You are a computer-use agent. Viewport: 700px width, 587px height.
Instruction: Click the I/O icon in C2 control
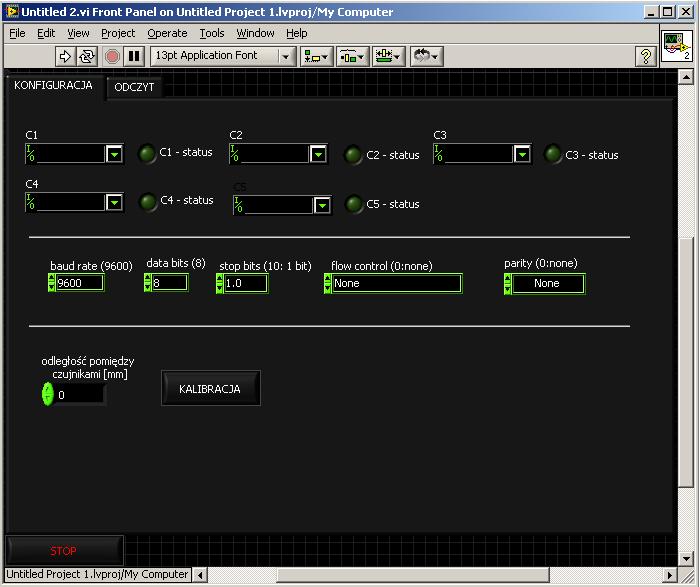pyautogui.click(x=234, y=154)
